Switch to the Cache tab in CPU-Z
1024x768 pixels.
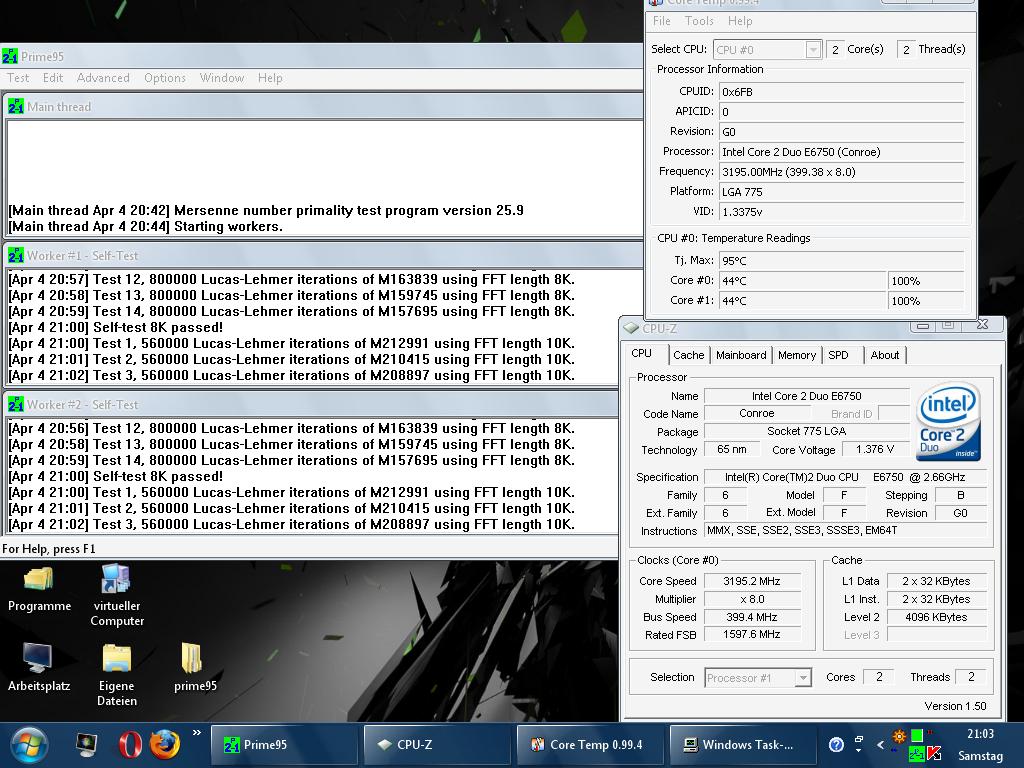click(688, 355)
